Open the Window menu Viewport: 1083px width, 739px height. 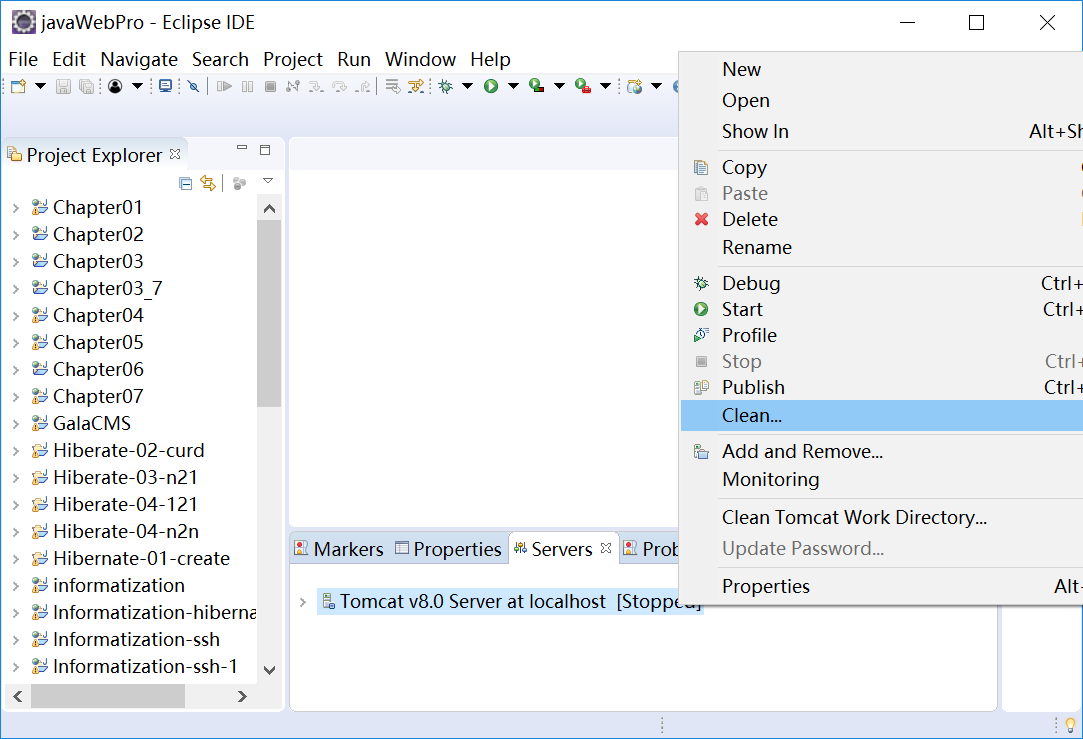(x=420, y=59)
